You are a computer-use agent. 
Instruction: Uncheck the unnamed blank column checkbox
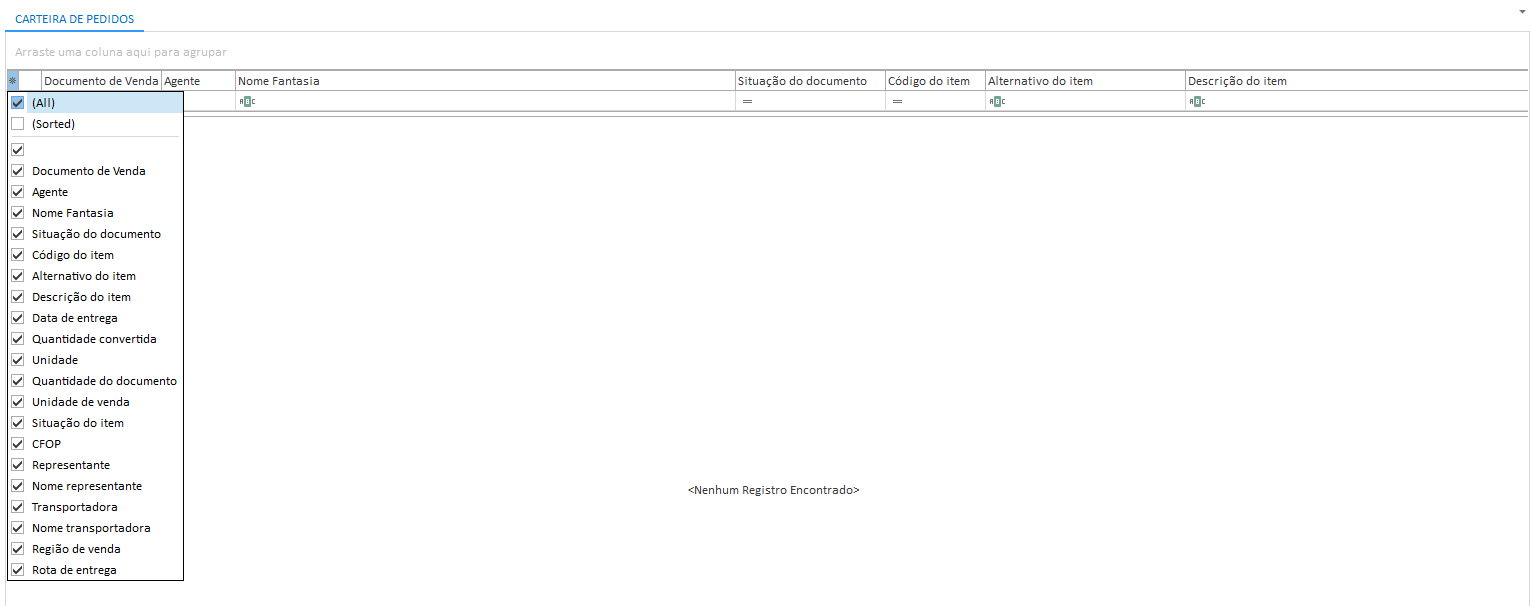tap(17, 150)
